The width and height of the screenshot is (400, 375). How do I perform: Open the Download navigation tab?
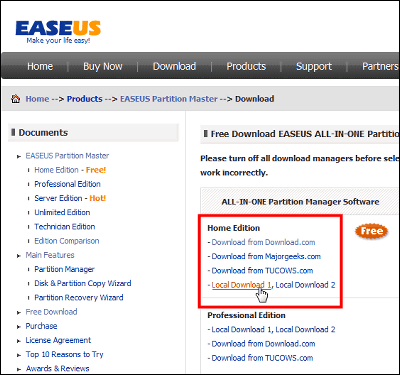pos(174,66)
